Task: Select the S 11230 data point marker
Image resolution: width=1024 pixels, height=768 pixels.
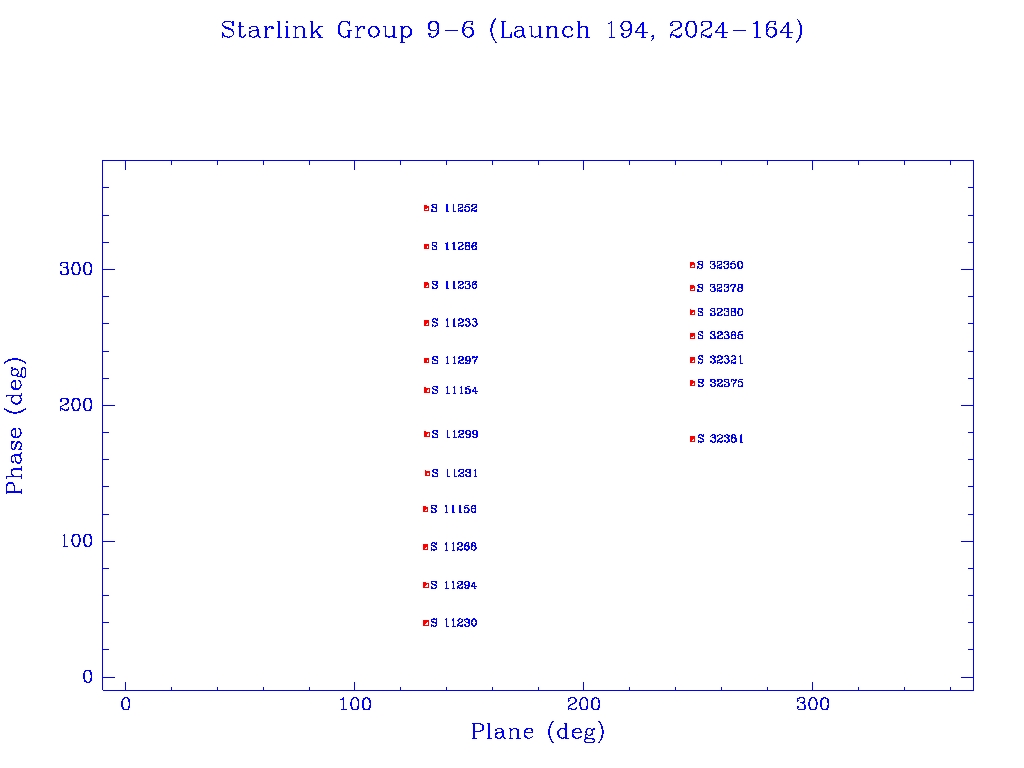Action: tap(426, 623)
